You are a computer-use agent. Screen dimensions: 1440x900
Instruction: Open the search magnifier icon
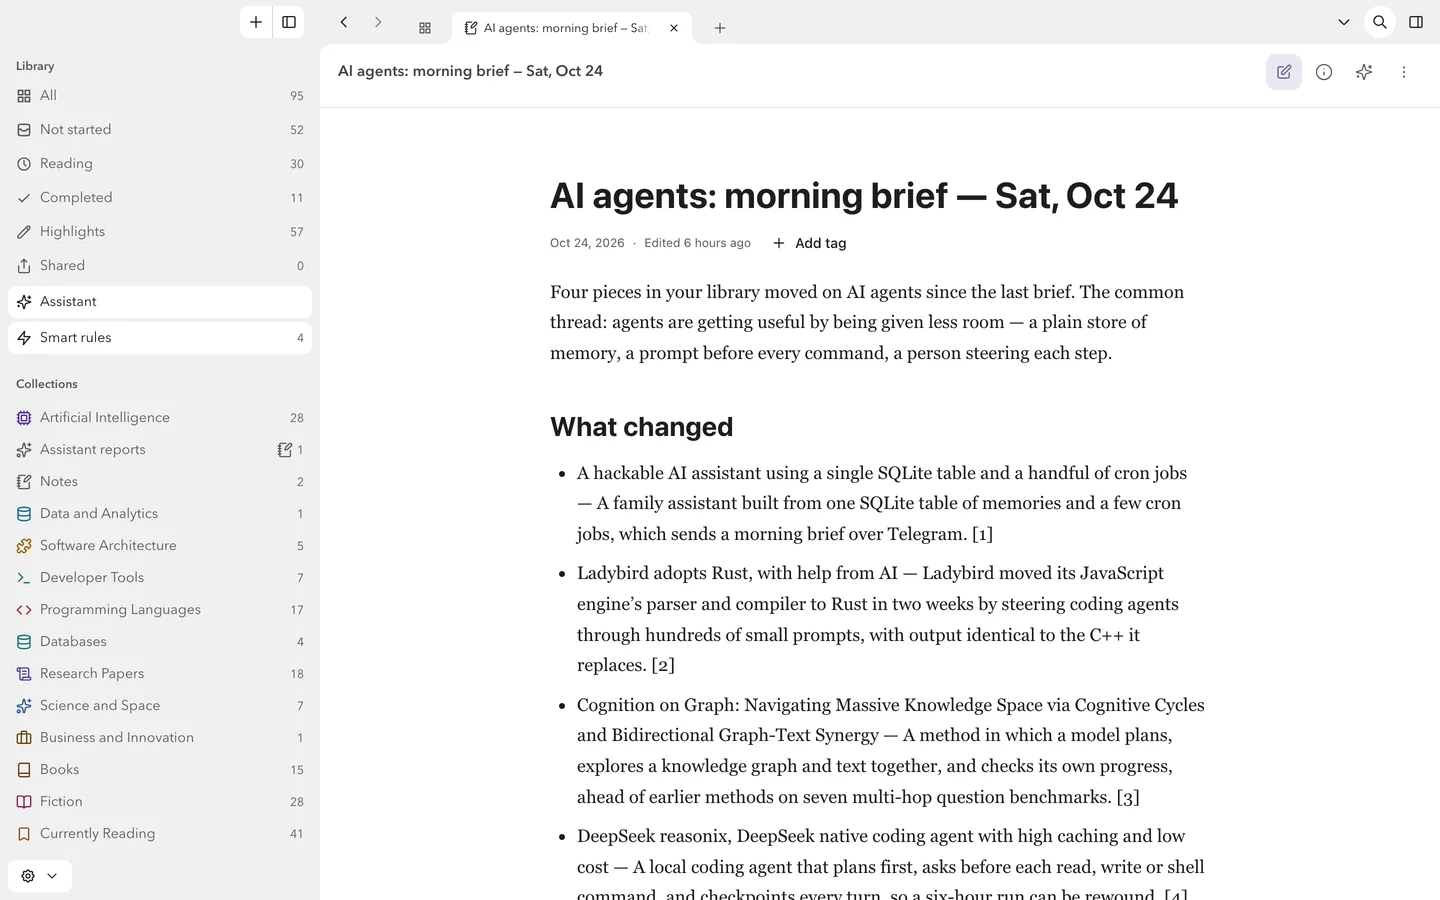coord(1380,22)
